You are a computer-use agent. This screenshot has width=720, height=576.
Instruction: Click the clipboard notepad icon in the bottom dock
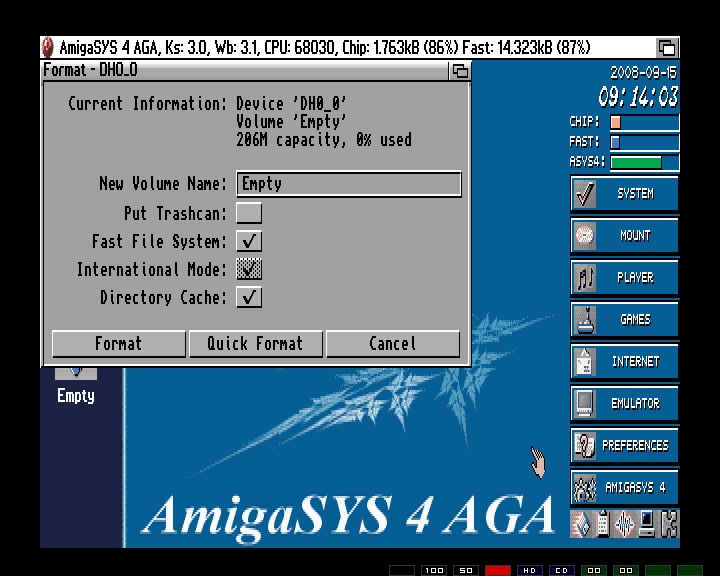[x=603, y=524]
